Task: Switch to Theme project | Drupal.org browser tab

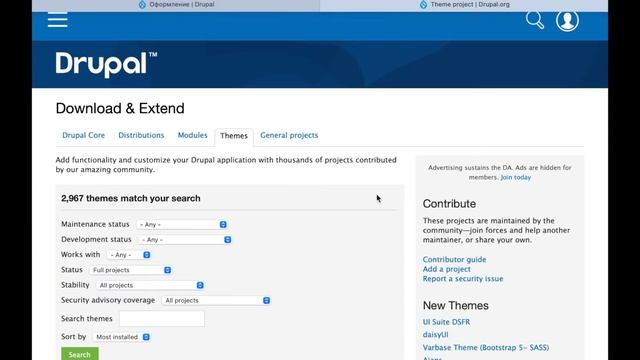Action: tap(464, 5)
